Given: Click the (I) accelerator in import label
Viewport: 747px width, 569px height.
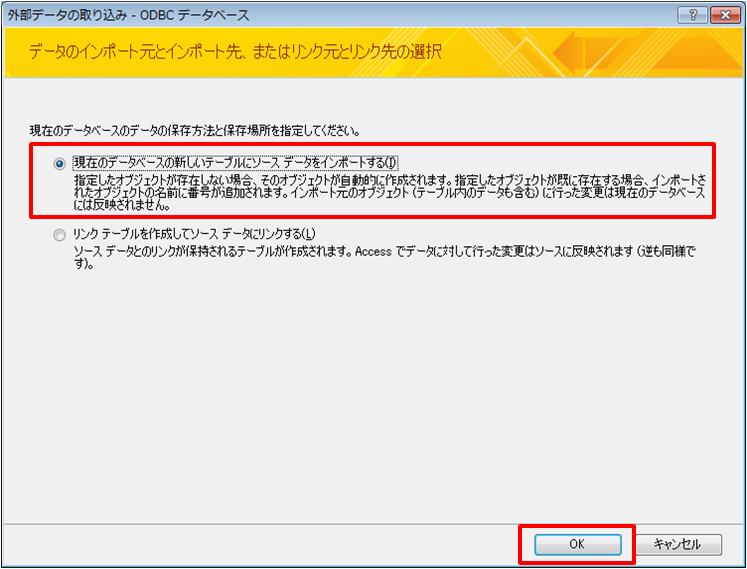Looking at the screenshot, I should pyautogui.click(x=391, y=163).
